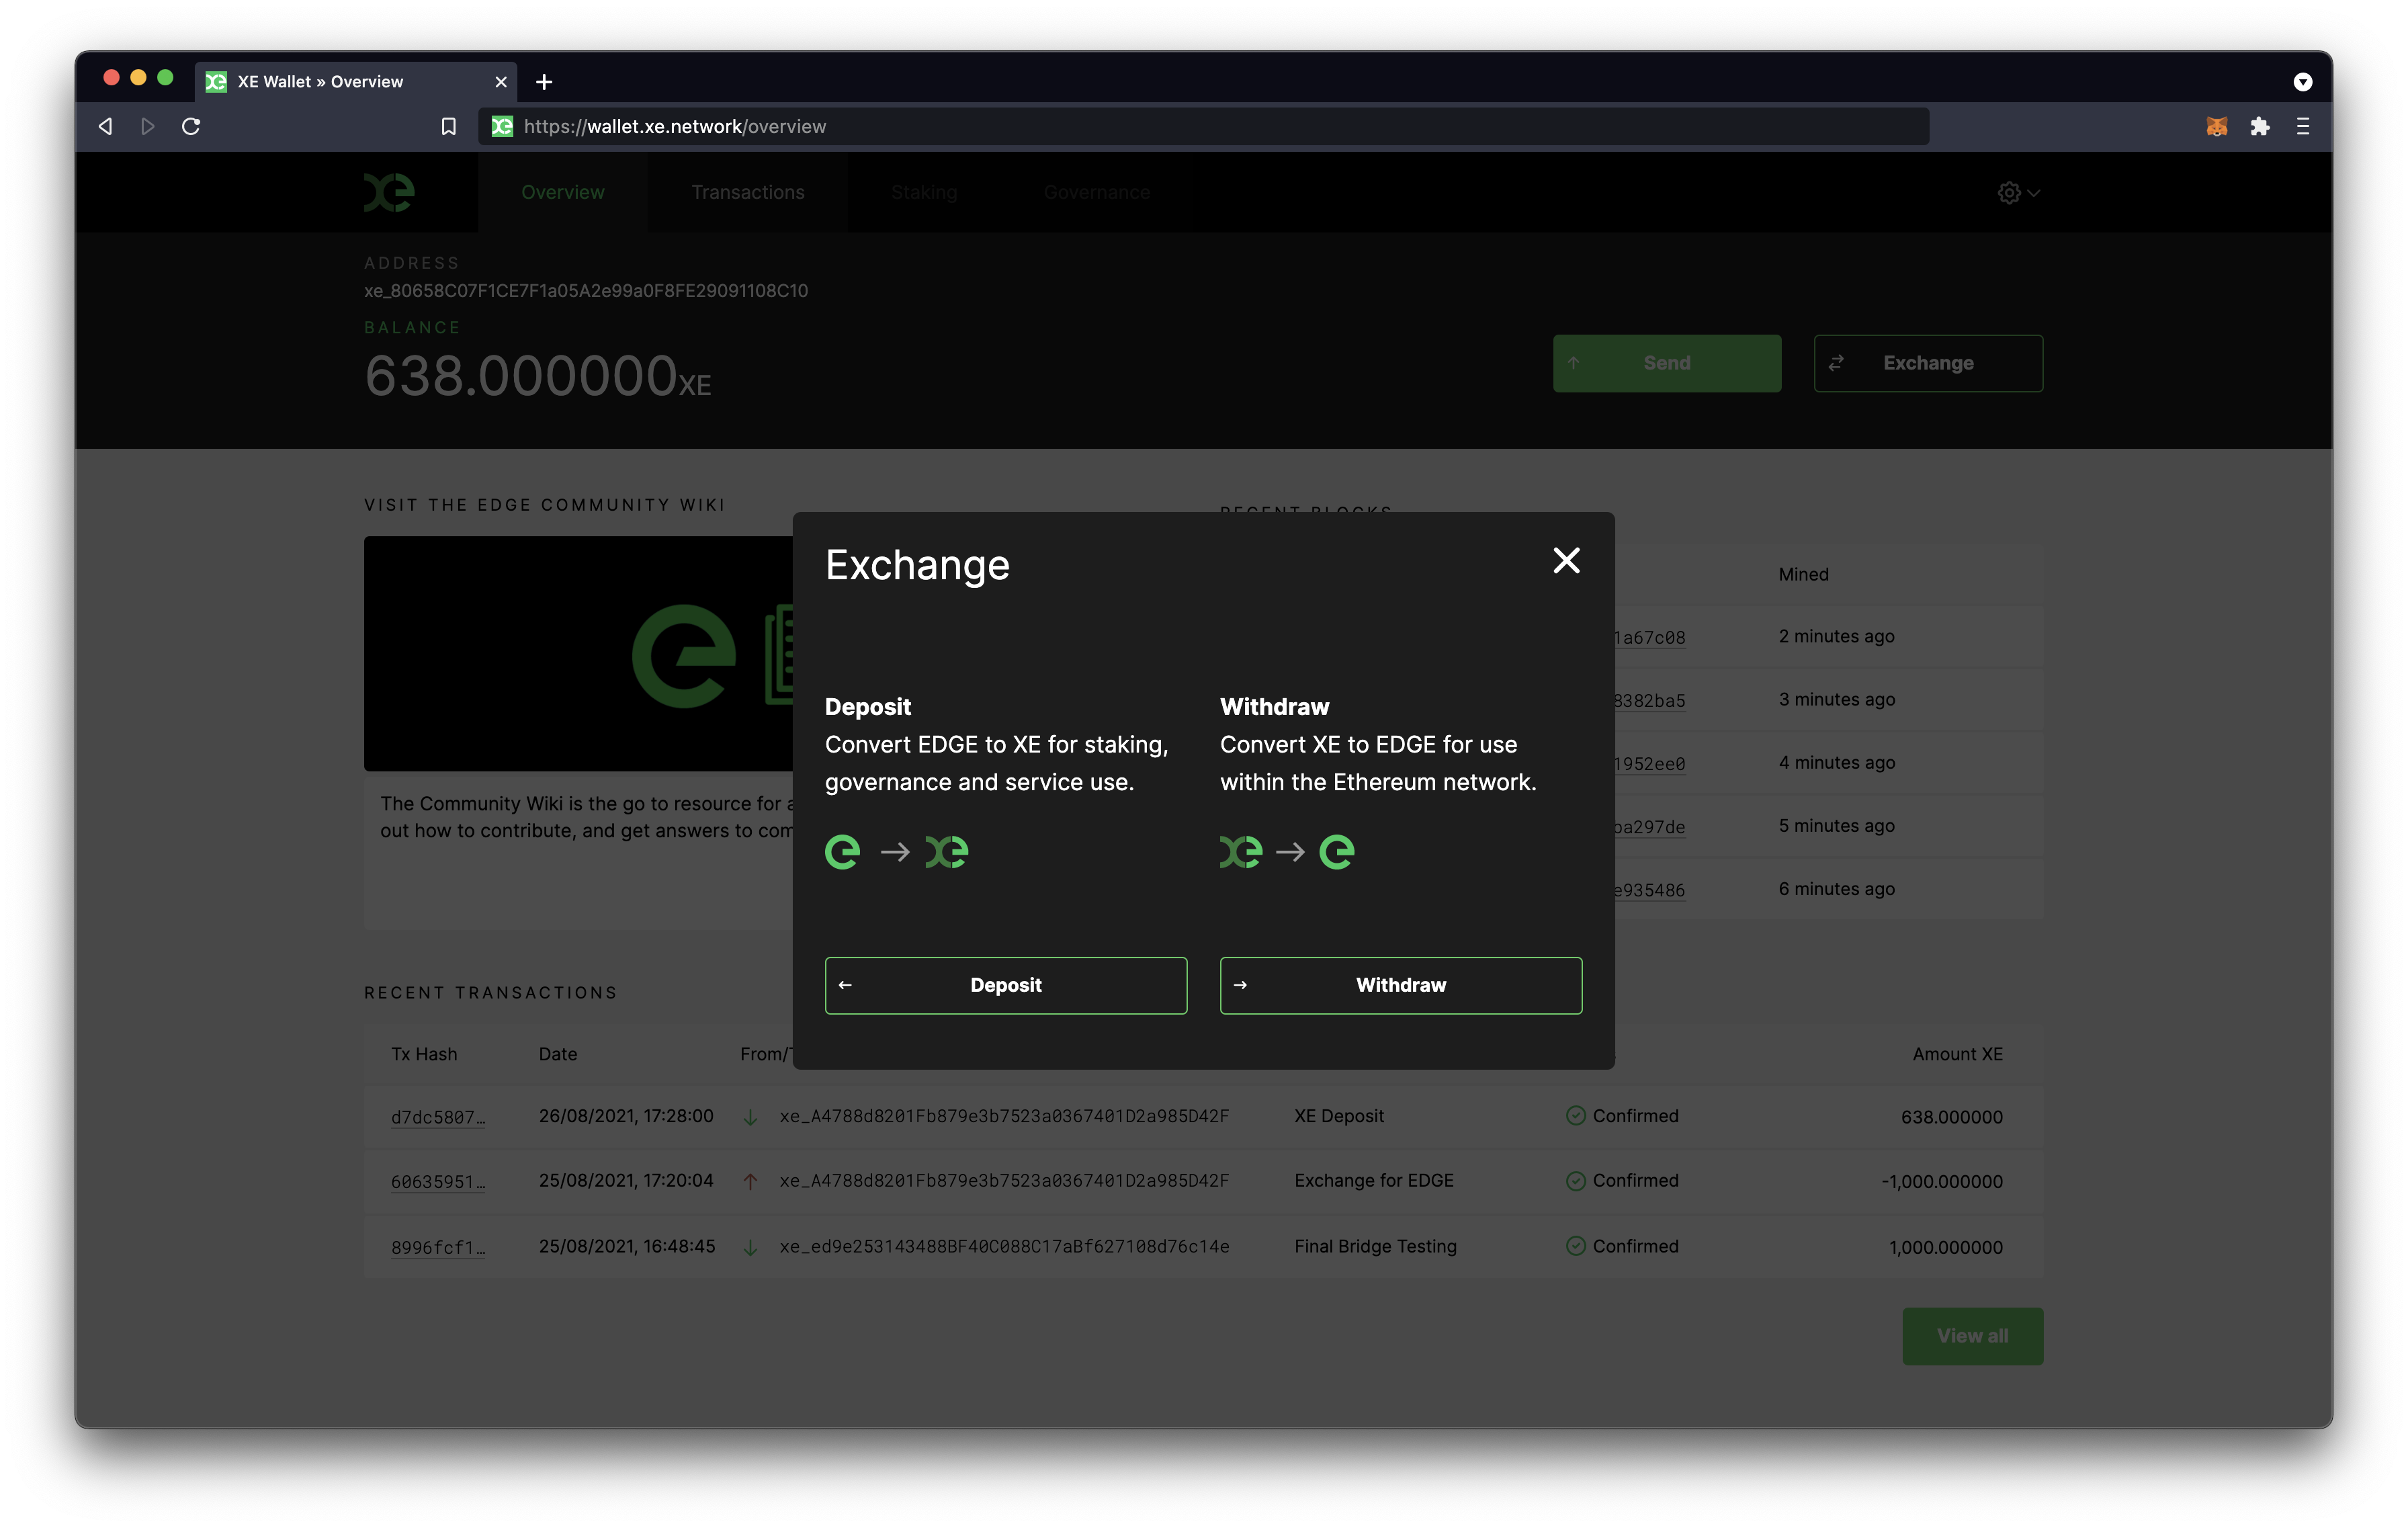Open block hash ending 1952ee0
Screen dimensions: 2408x1528
coord(1650,763)
